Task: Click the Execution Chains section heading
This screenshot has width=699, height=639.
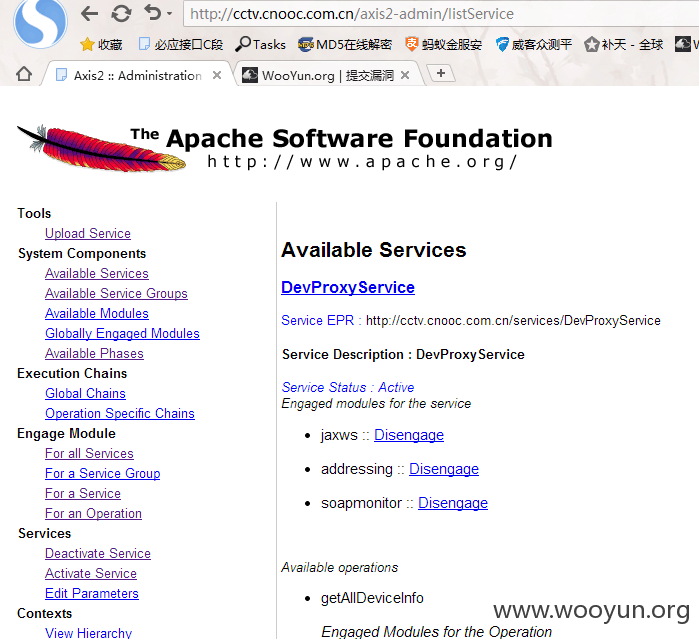Action: 72,373
